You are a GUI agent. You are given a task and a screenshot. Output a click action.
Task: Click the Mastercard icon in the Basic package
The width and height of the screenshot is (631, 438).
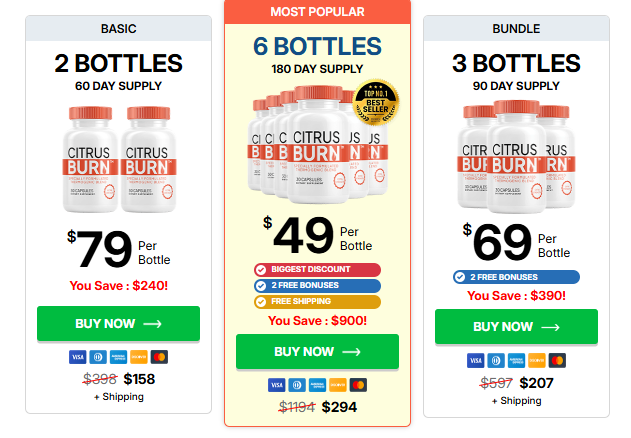click(x=159, y=357)
